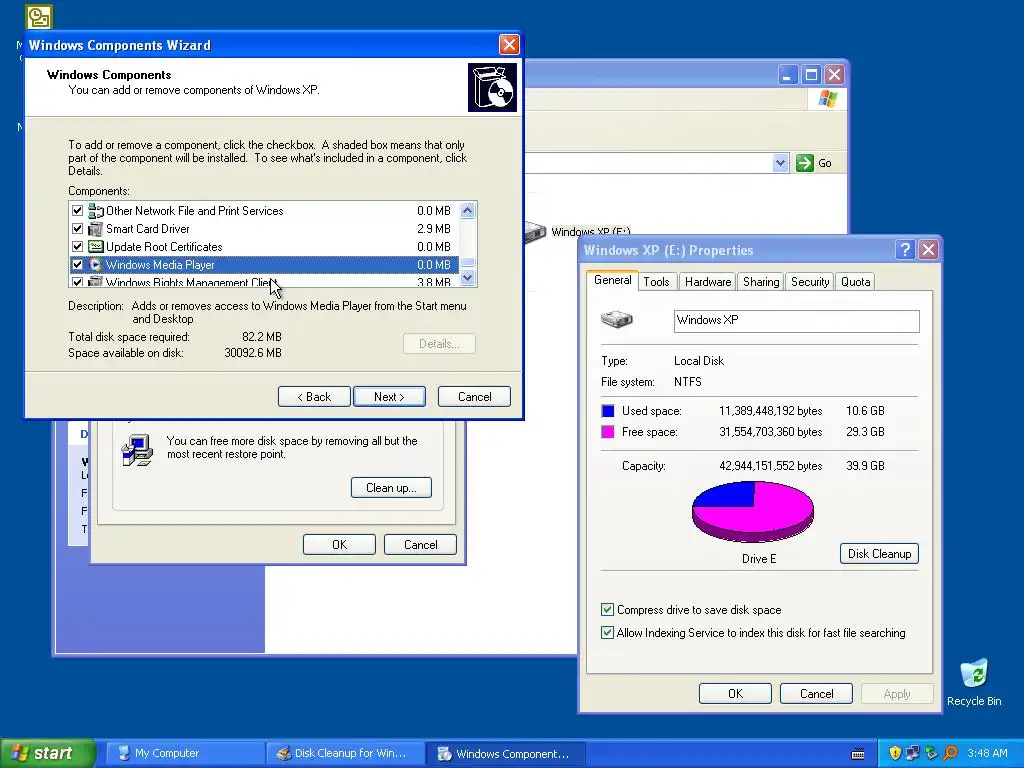
Task: Click the '2.9 MB' size value
Action: click(434, 229)
